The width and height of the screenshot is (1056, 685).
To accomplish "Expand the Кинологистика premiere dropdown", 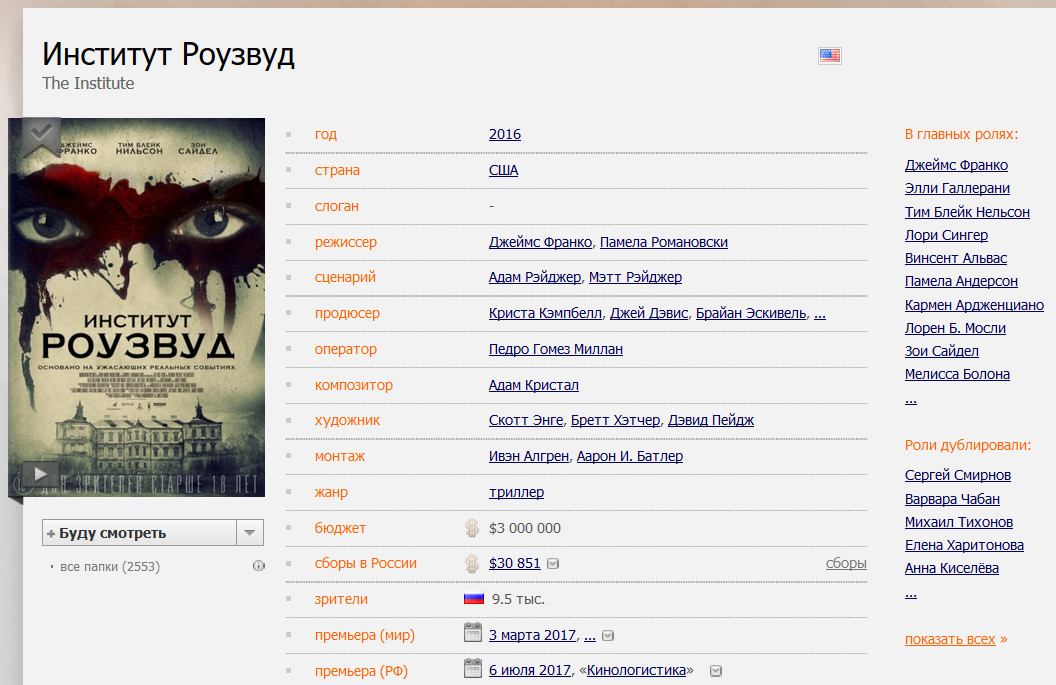I will click(x=715, y=671).
